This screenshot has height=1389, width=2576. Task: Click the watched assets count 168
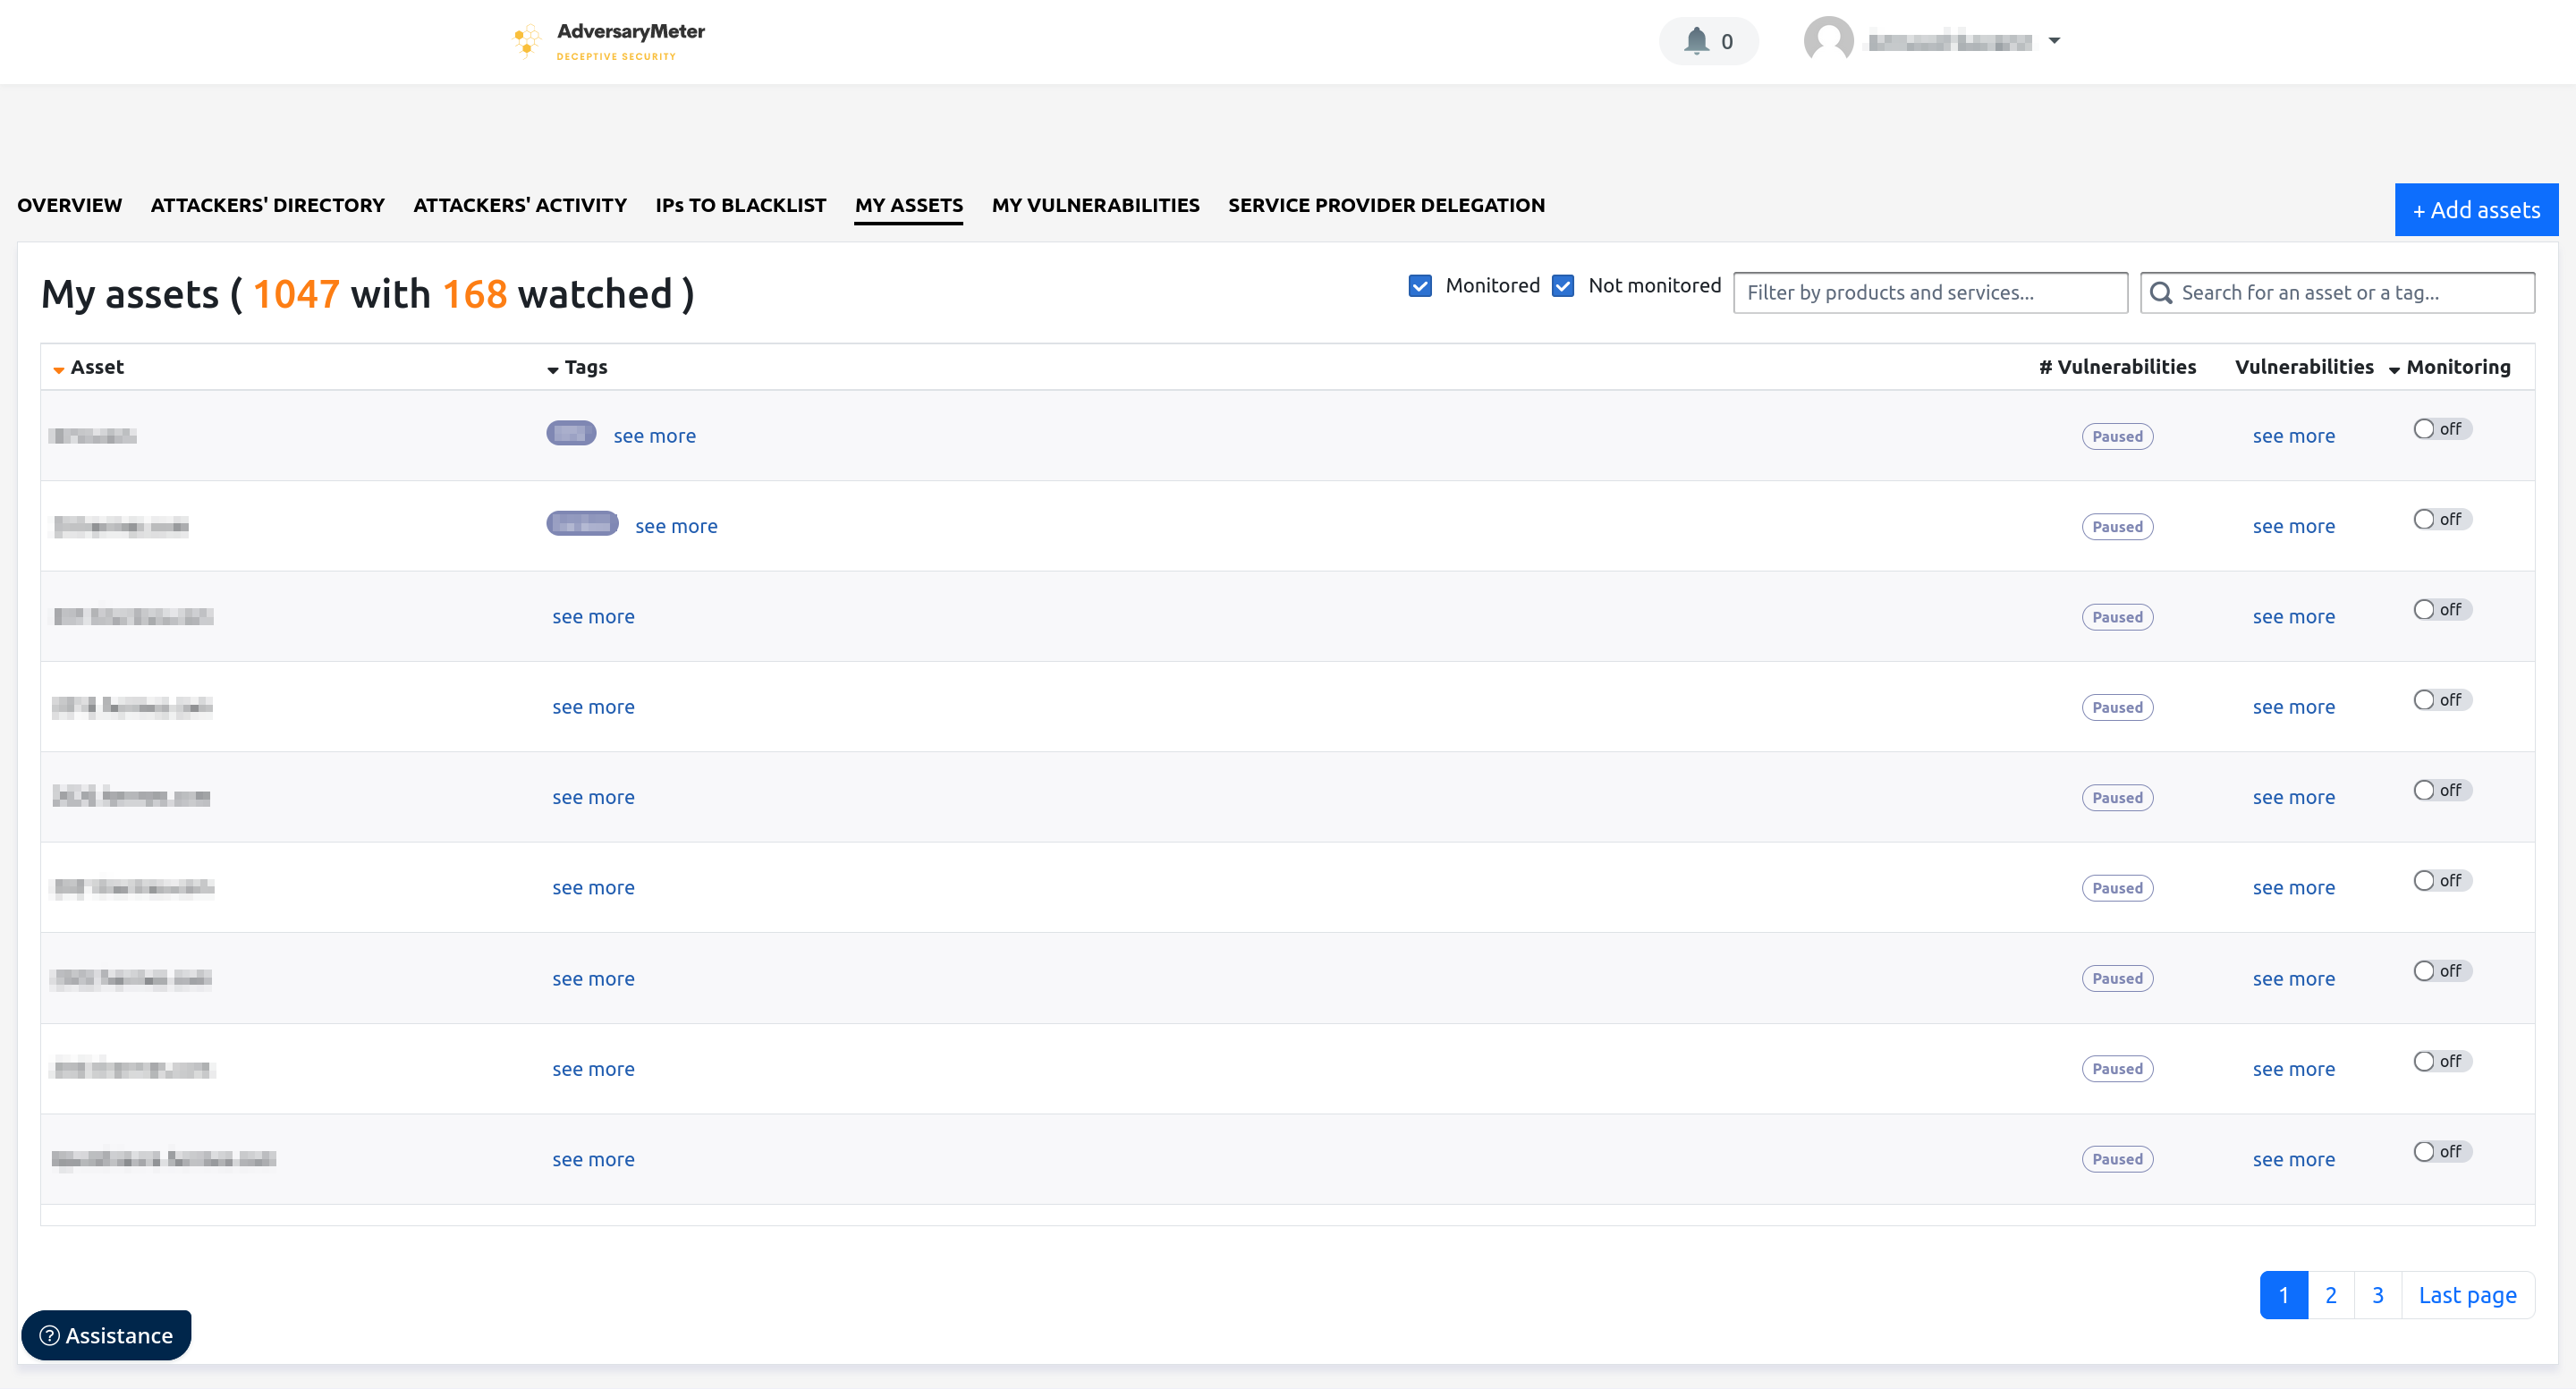474,294
